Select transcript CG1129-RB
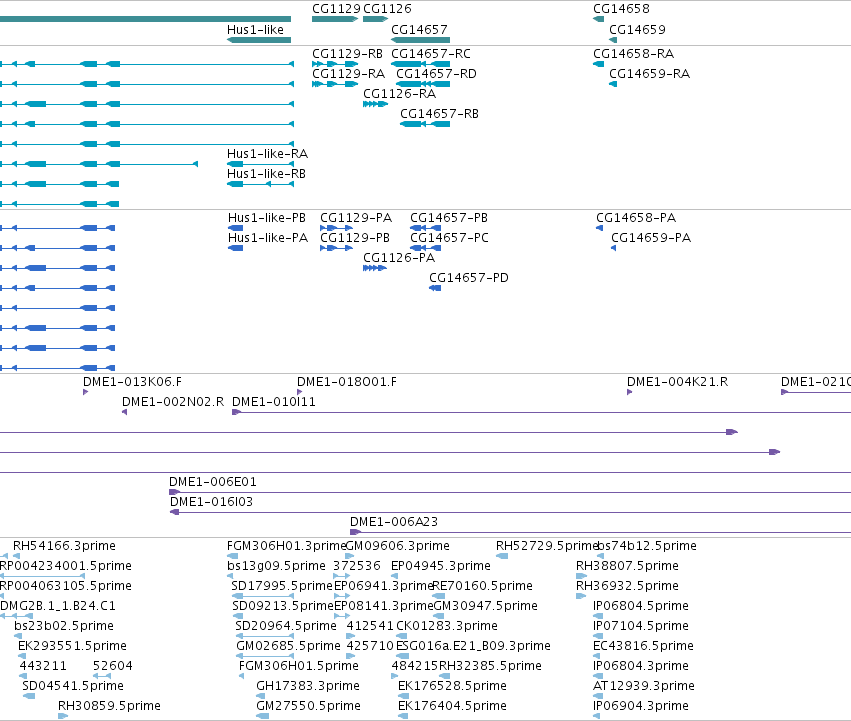The width and height of the screenshot is (851, 721). point(347,54)
